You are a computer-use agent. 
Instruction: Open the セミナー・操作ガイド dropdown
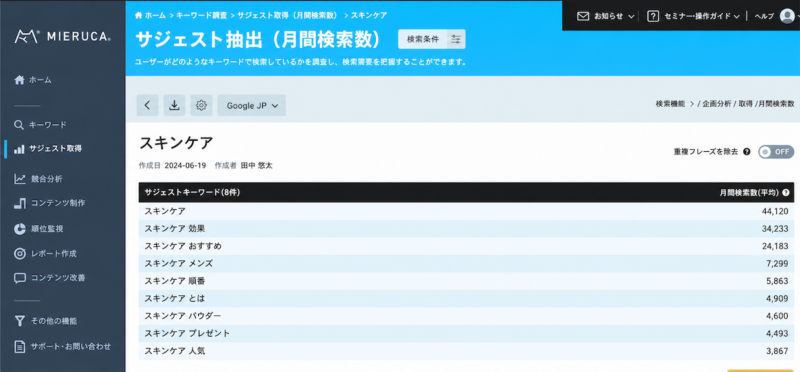[x=702, y=16]
